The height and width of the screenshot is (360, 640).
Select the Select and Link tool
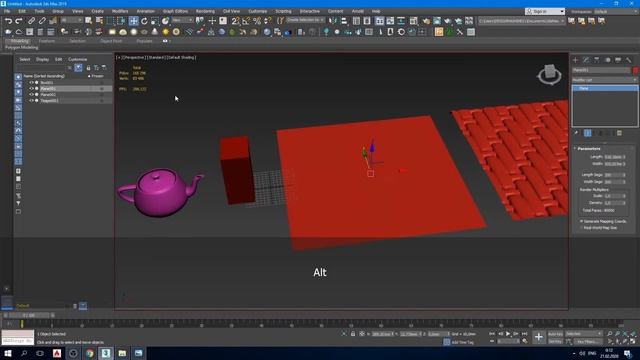[31, 21]
